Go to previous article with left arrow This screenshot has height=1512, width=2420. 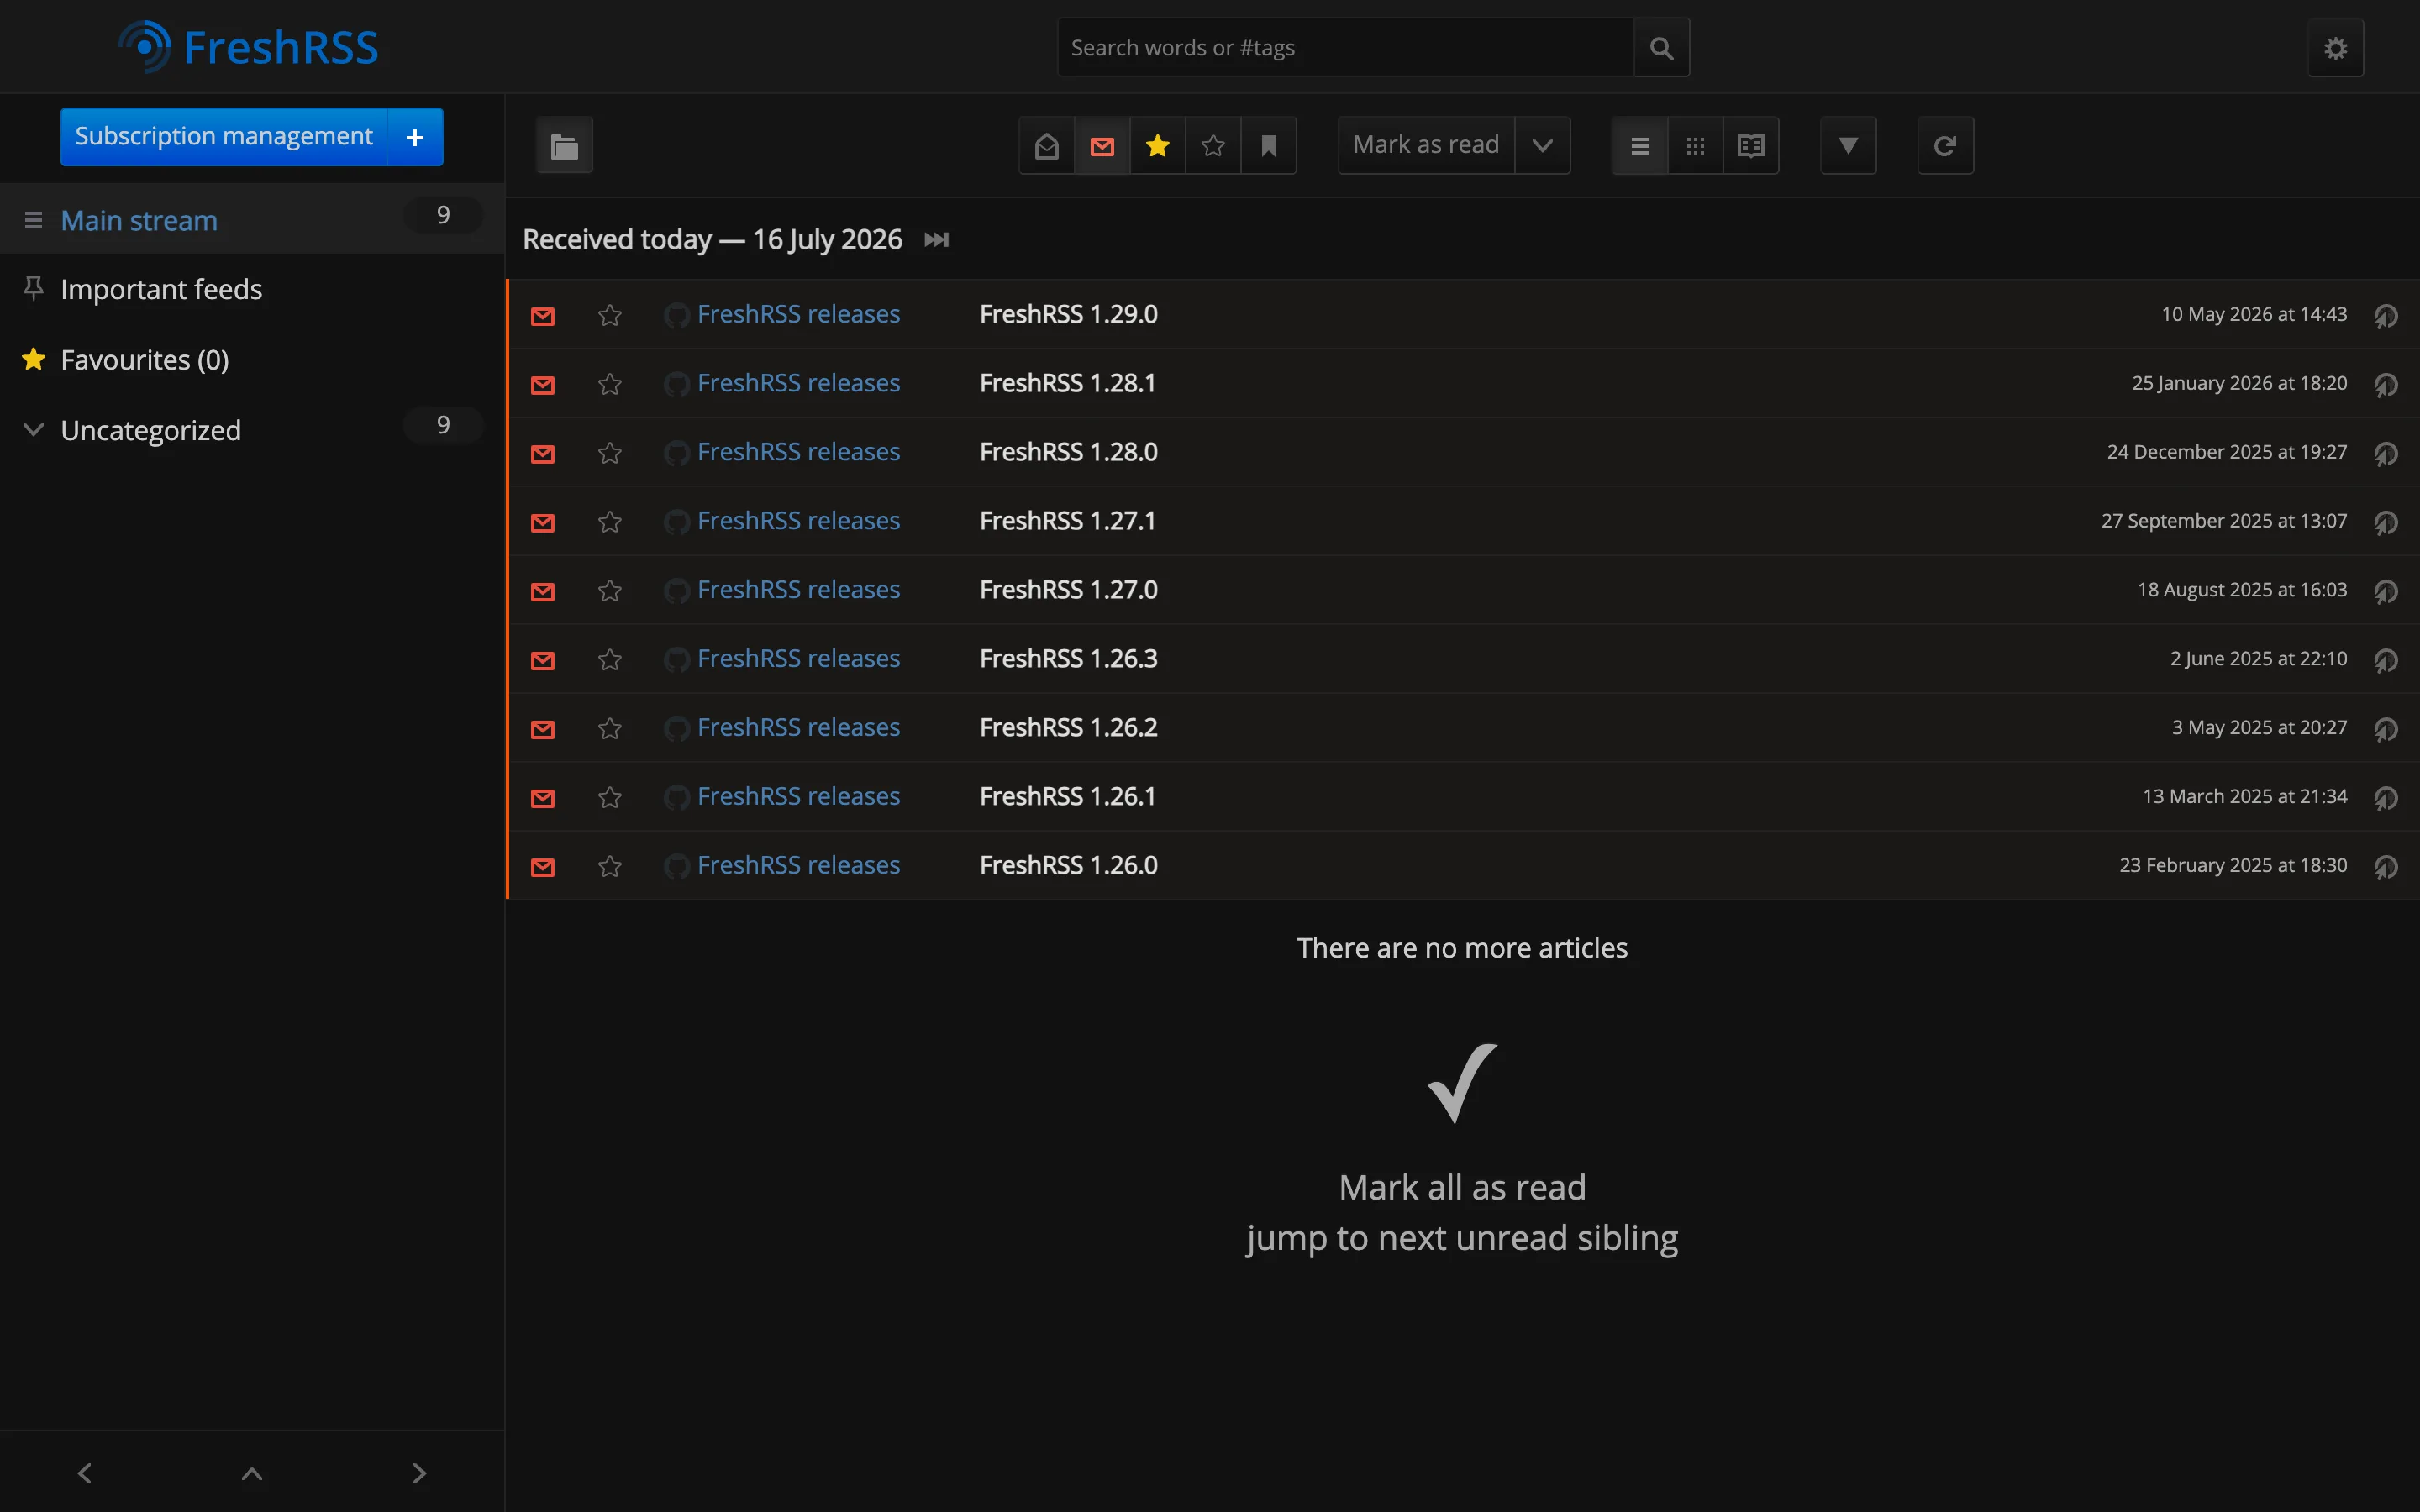pyautogui.click(x=84, y=1473)
